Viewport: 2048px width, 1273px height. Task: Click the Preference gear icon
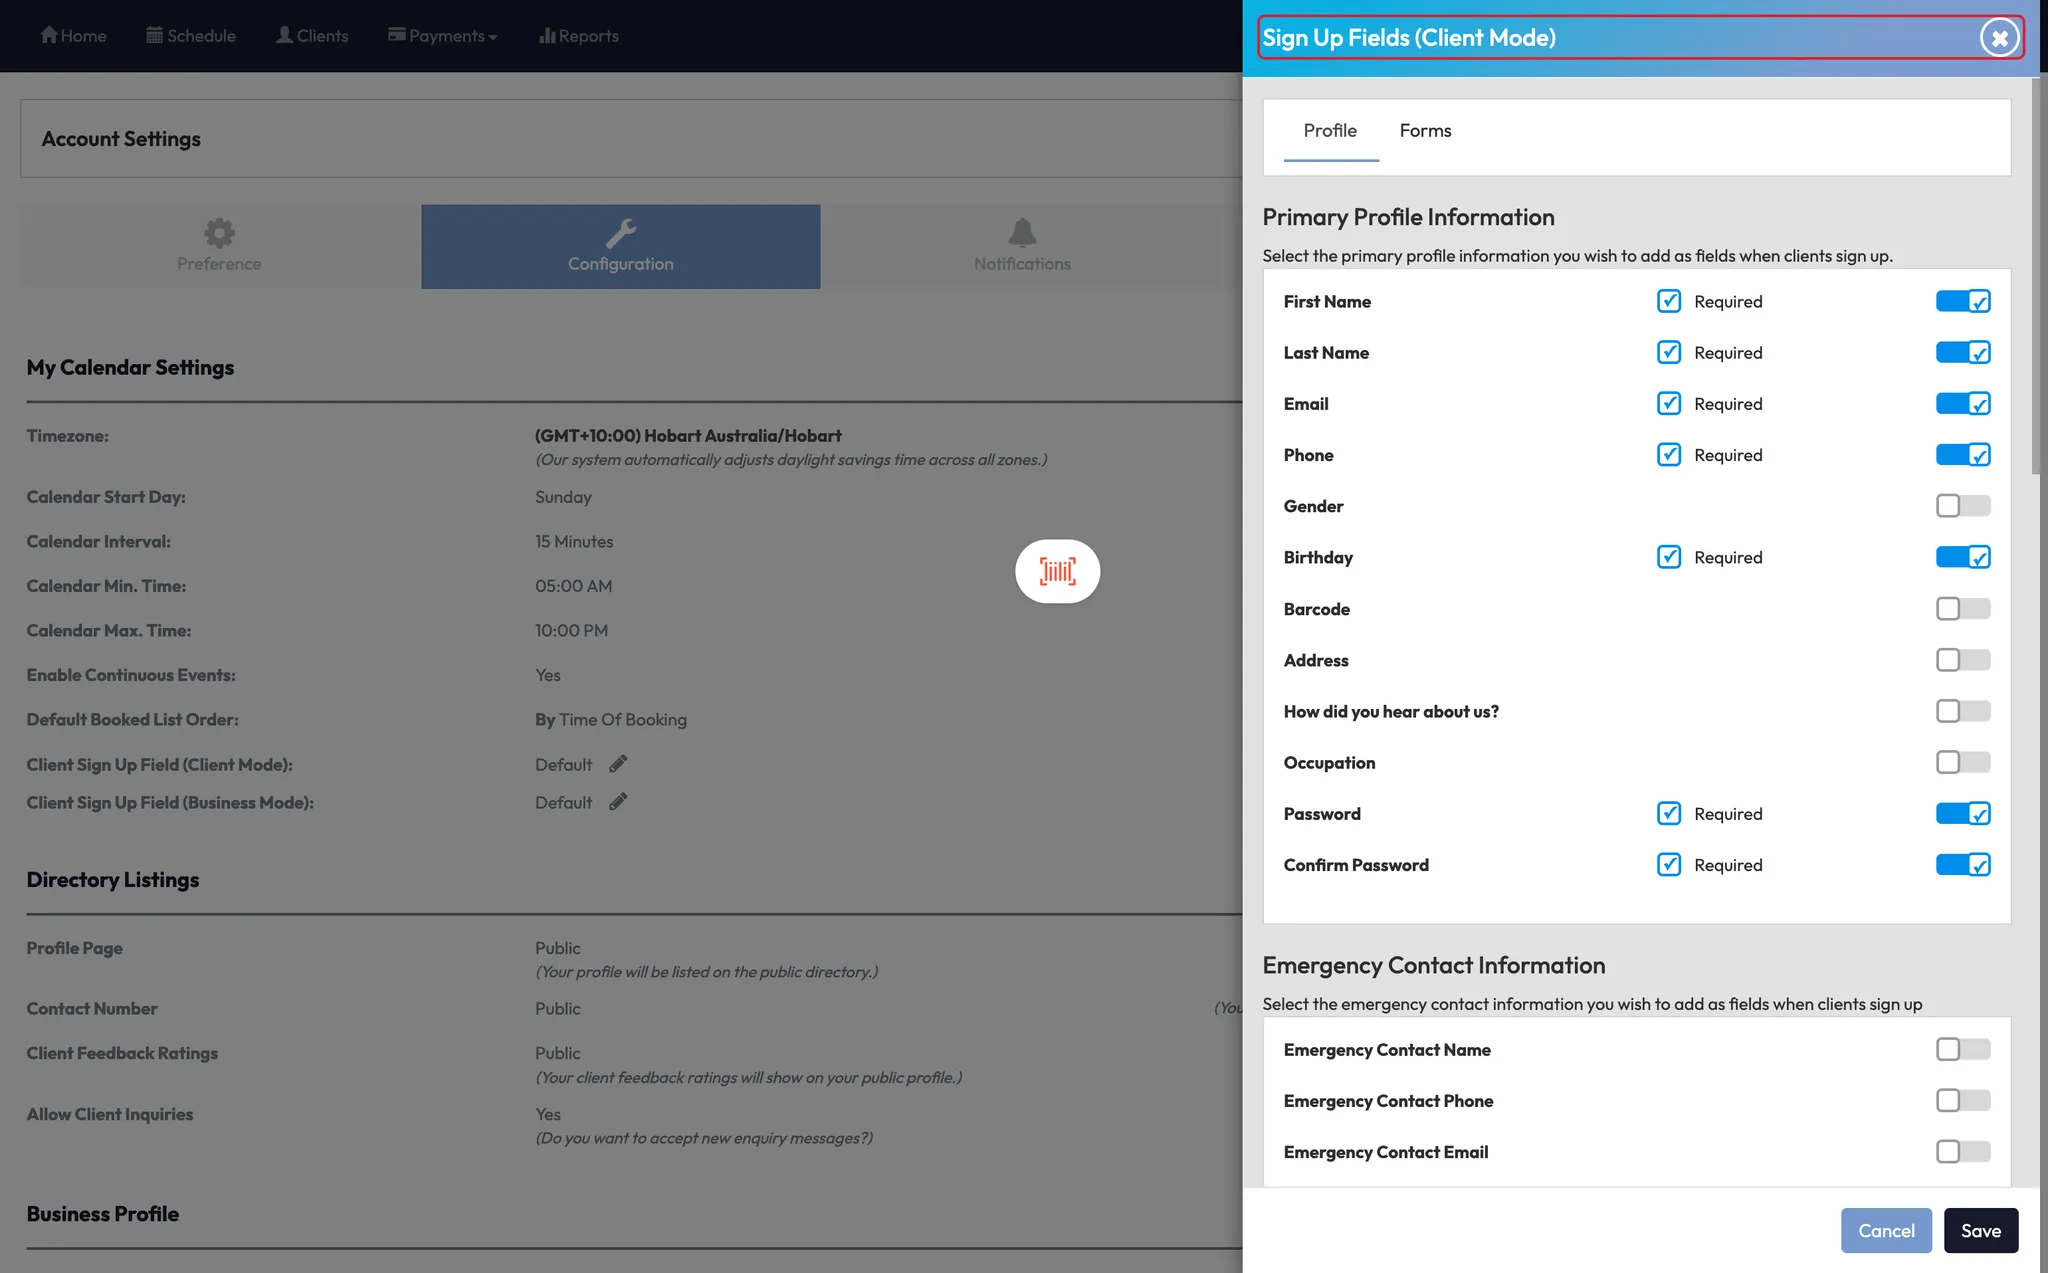pos(219,233)
